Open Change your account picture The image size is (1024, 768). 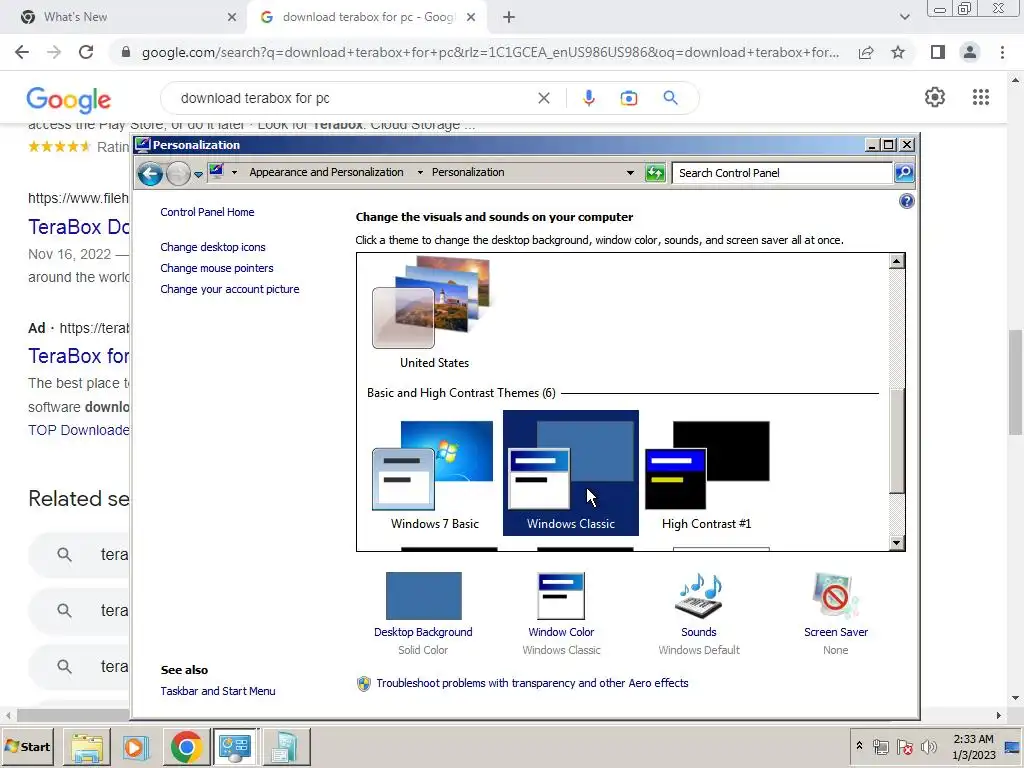click(x=230, y=289)
